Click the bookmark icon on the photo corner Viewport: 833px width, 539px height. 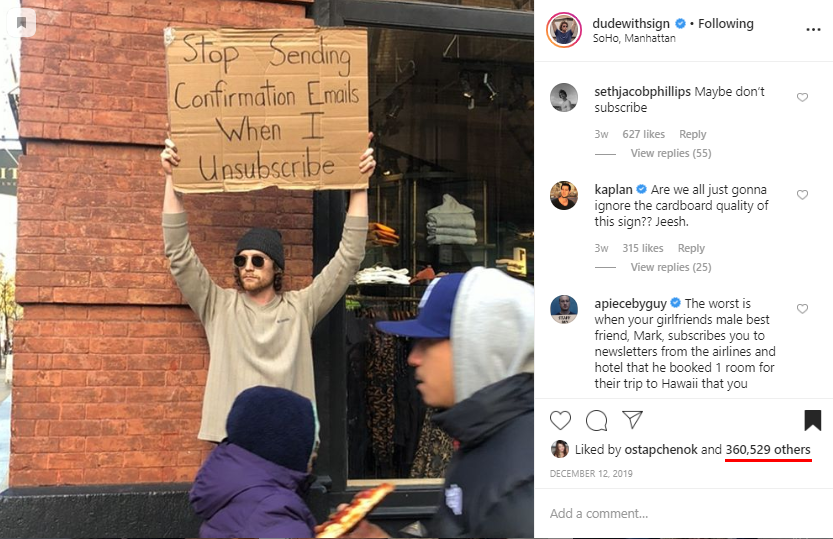point(22,23)
